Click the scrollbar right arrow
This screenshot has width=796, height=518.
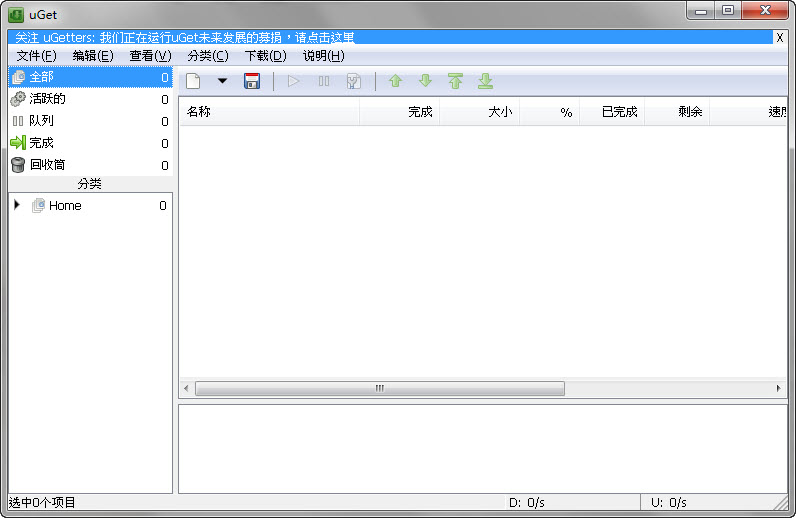point(779,388)
